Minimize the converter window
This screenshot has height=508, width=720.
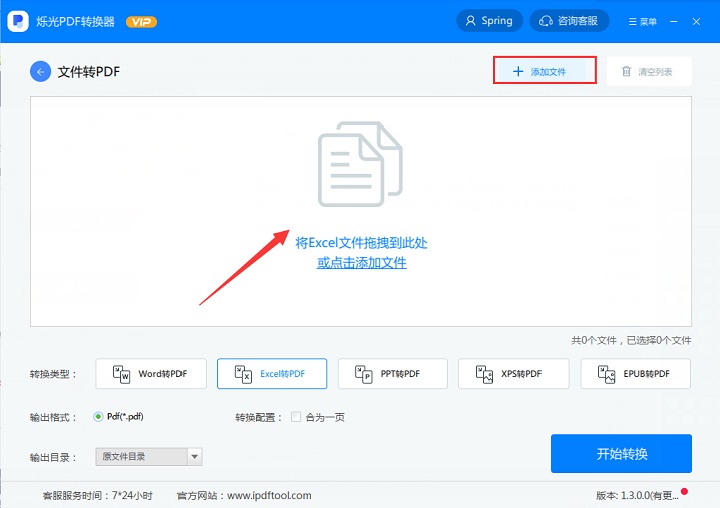tap(674, 22)
